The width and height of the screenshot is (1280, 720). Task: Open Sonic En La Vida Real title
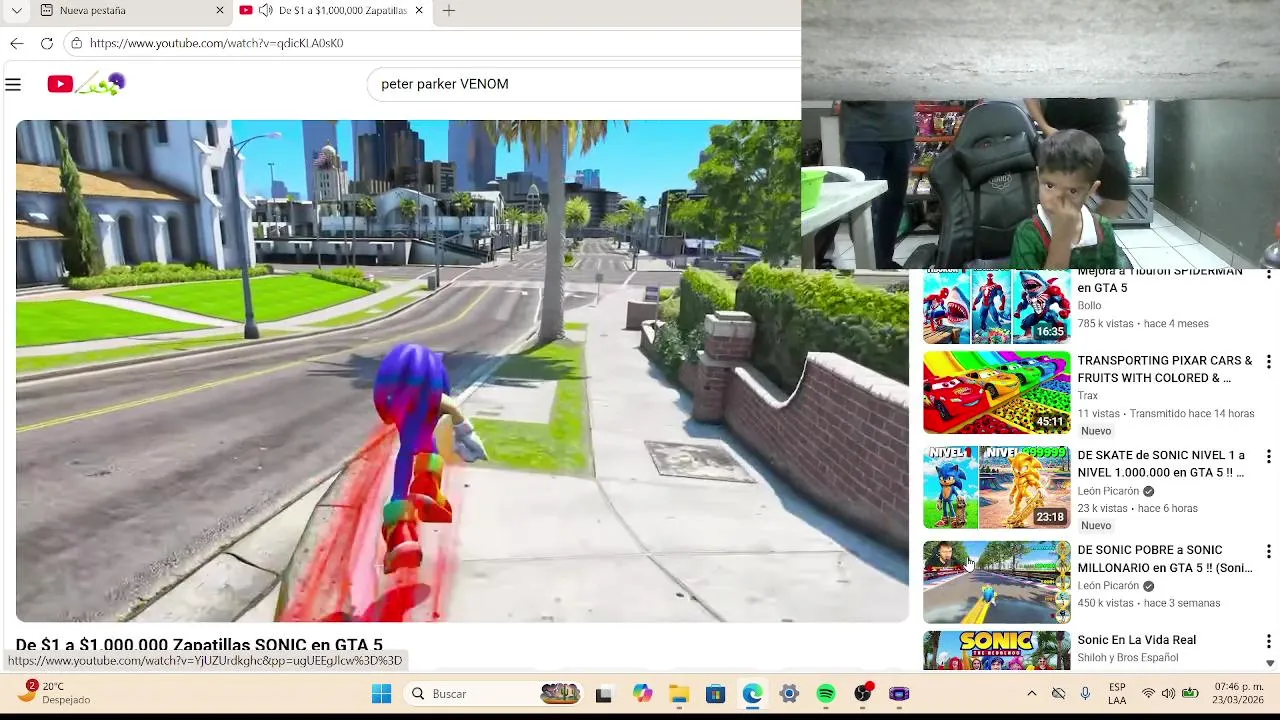coord(1136,640)
